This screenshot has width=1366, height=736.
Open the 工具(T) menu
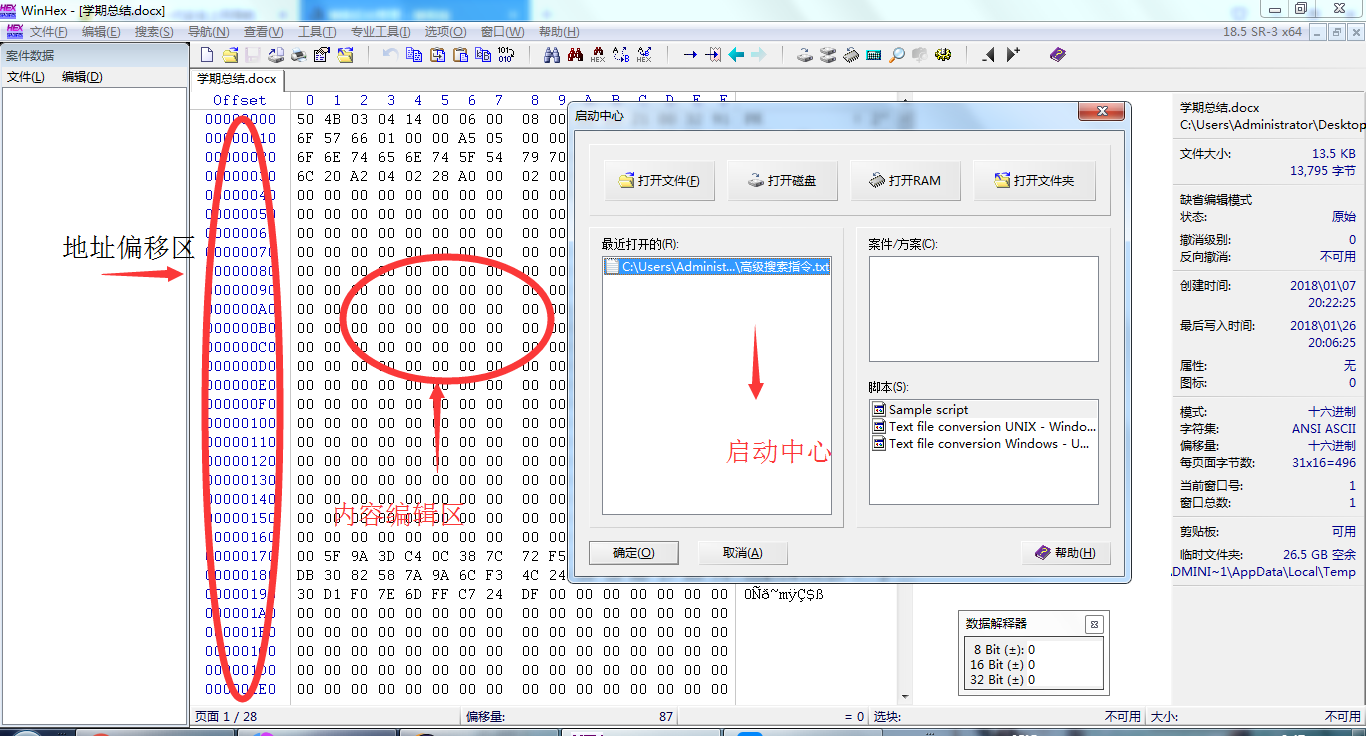(x=317, y=32)
